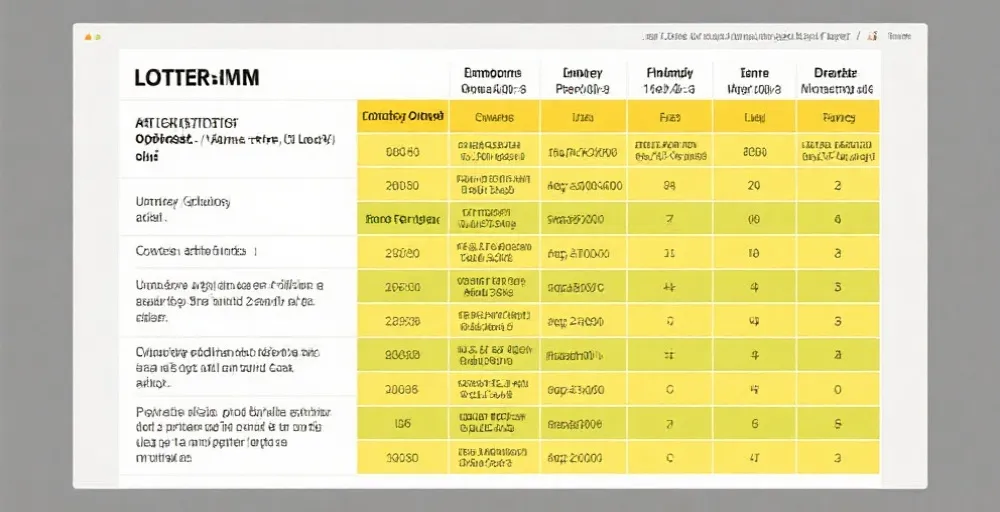Select the first column header above the table
This screenshot has width=1000, height=512.
click(492, 81)
